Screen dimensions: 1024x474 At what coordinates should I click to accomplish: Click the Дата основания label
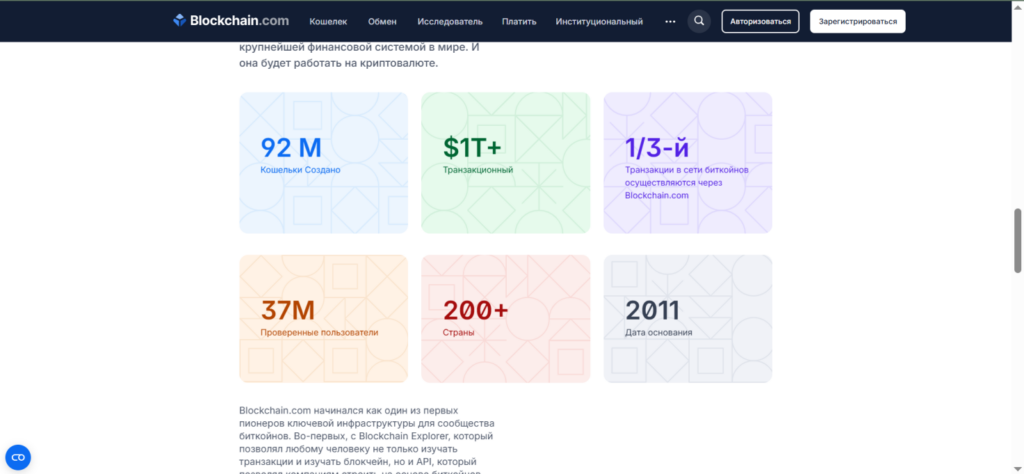pos(658,332)
